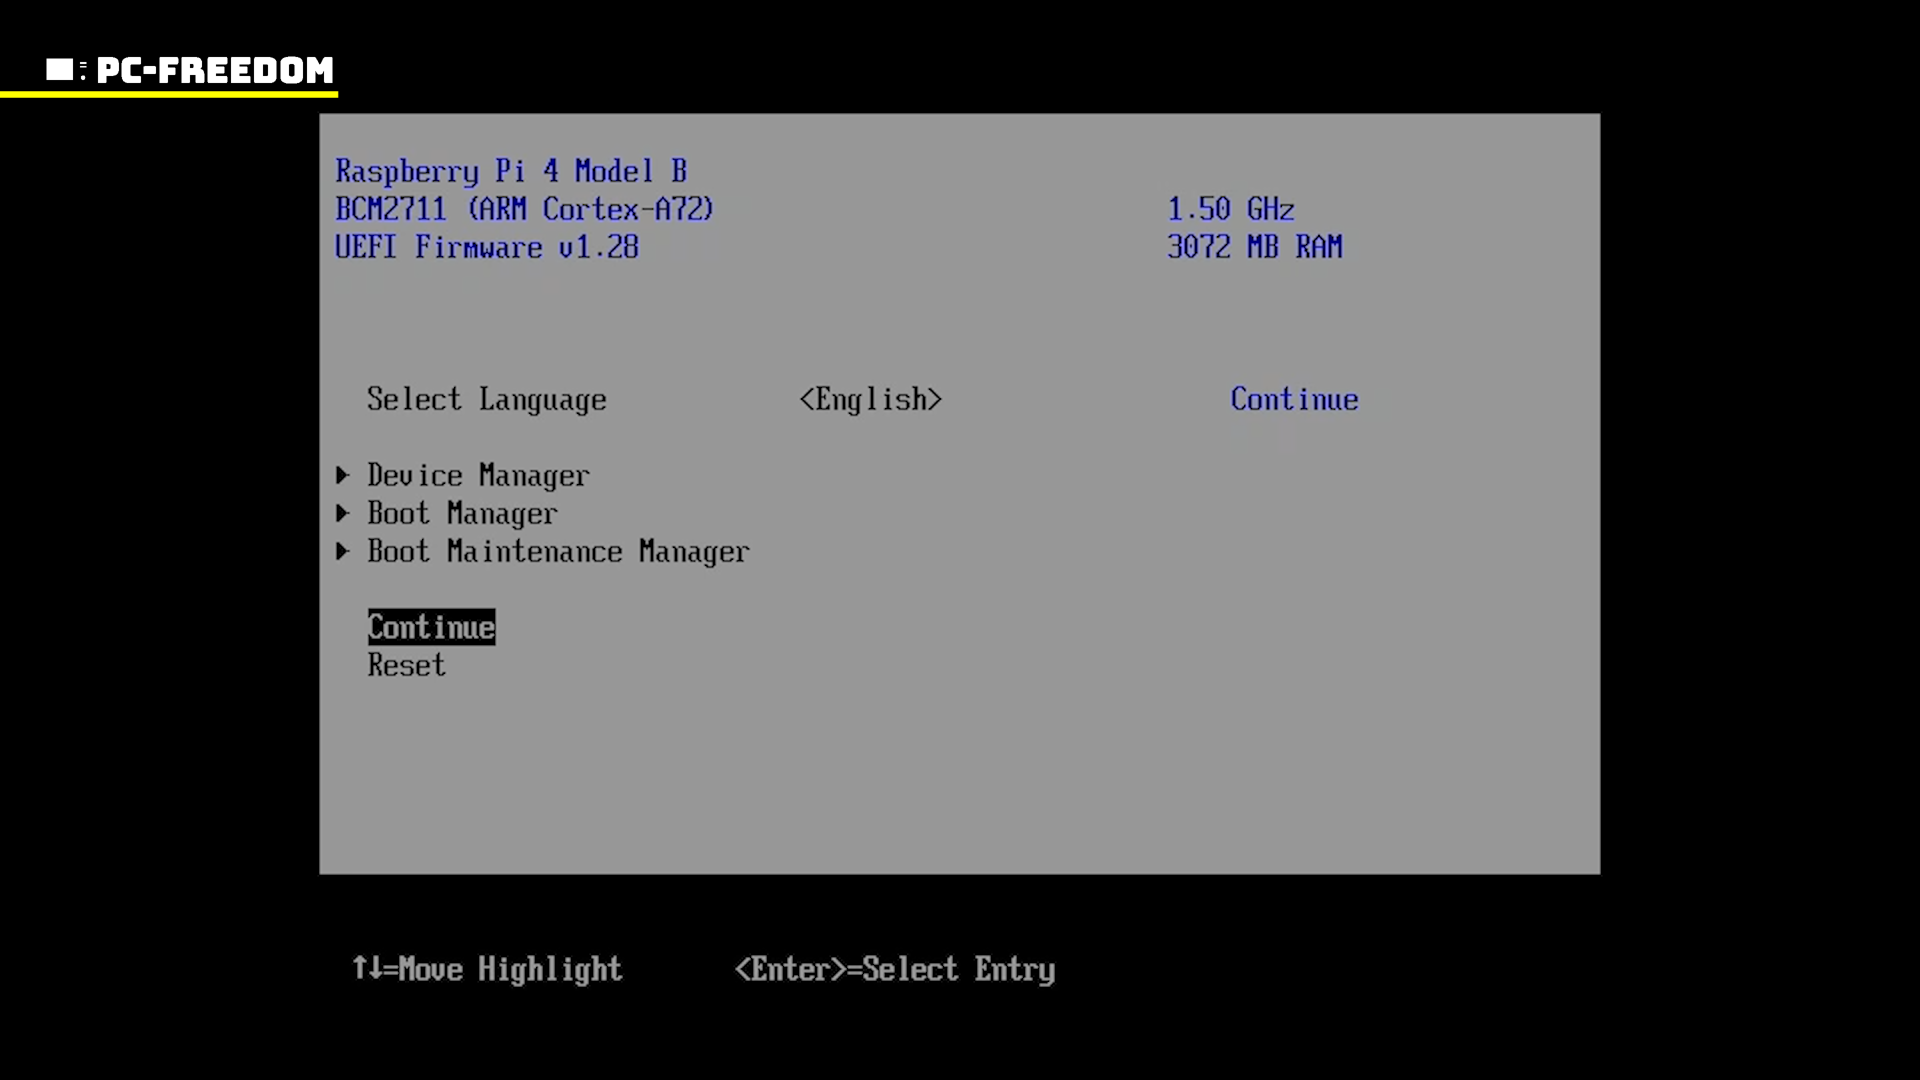Screen dimensions: 1920x1080
Task: Click the UEFI Firmware v1.28 text
Action: click(487, 247)
